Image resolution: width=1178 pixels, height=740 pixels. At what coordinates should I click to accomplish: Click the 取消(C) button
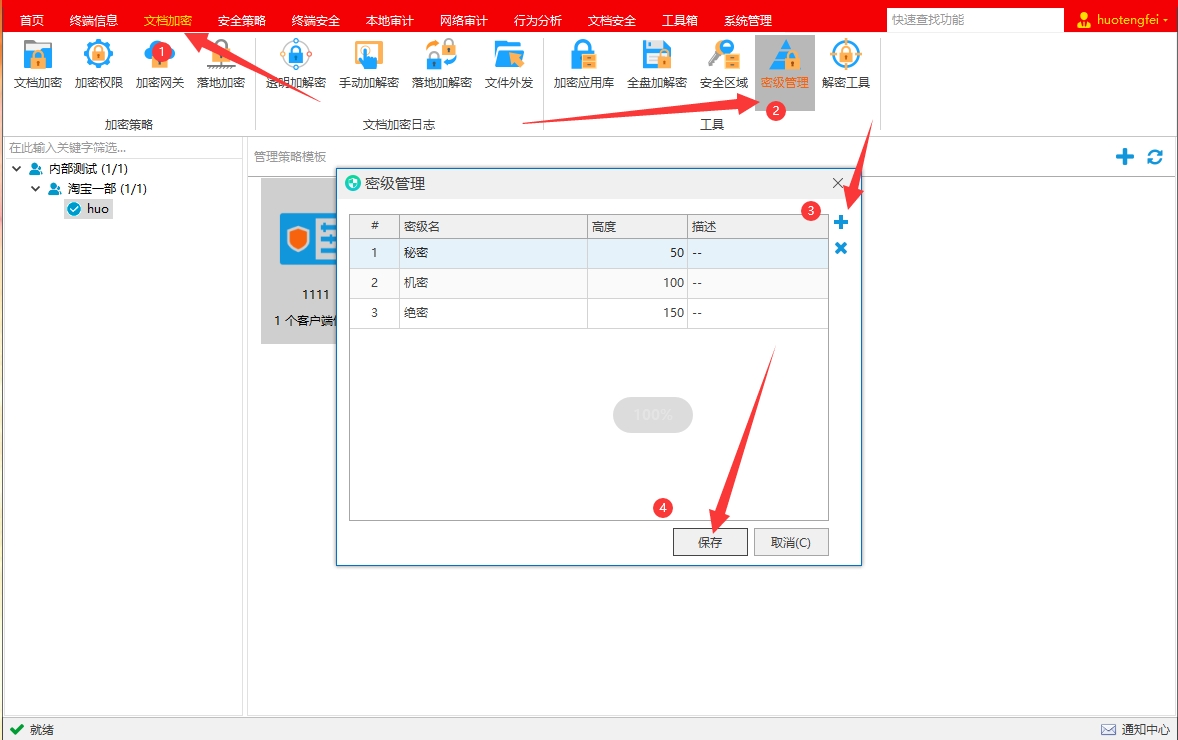point(791,542)
